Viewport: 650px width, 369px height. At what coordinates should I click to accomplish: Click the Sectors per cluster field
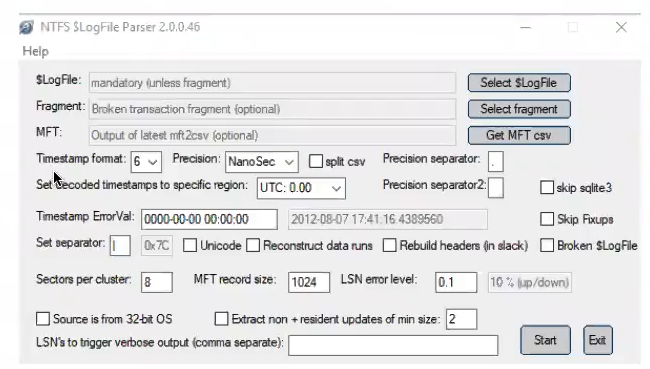click(157, 282)
